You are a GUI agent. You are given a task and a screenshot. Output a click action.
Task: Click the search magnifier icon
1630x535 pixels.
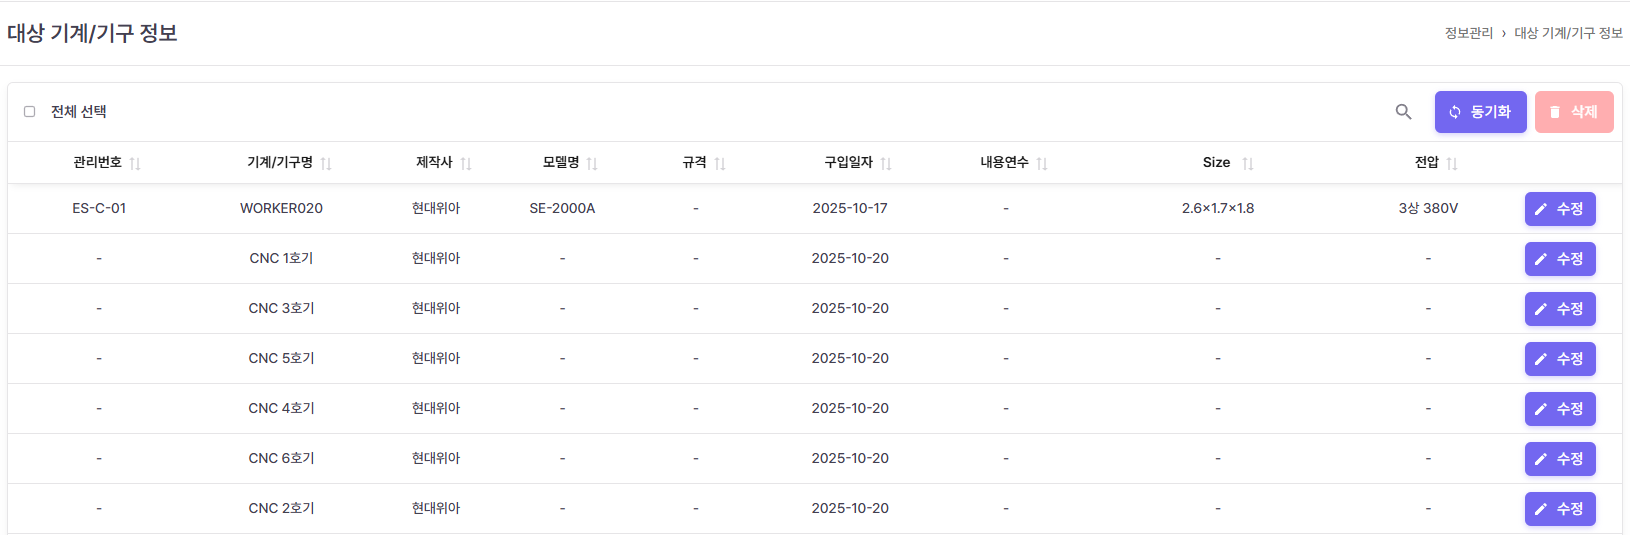pyautogui.click(x=1403, y=112)
